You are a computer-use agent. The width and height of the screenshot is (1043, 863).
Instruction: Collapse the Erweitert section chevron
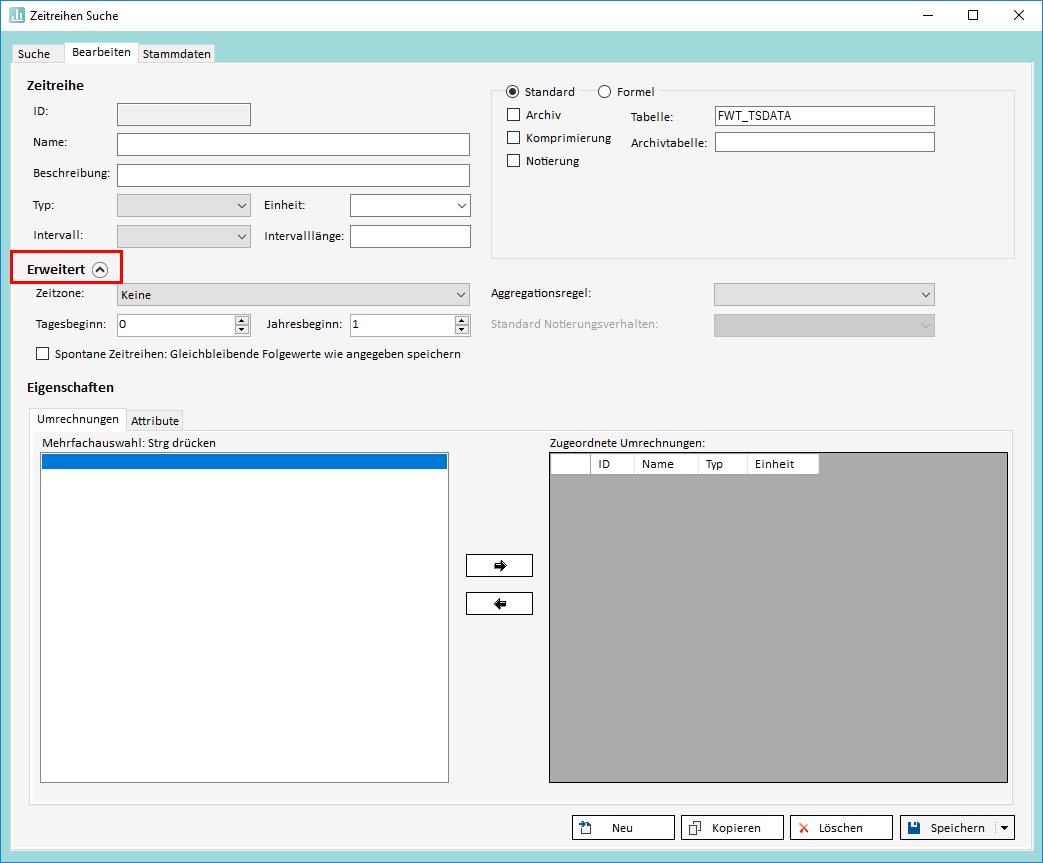pos(99,269)
